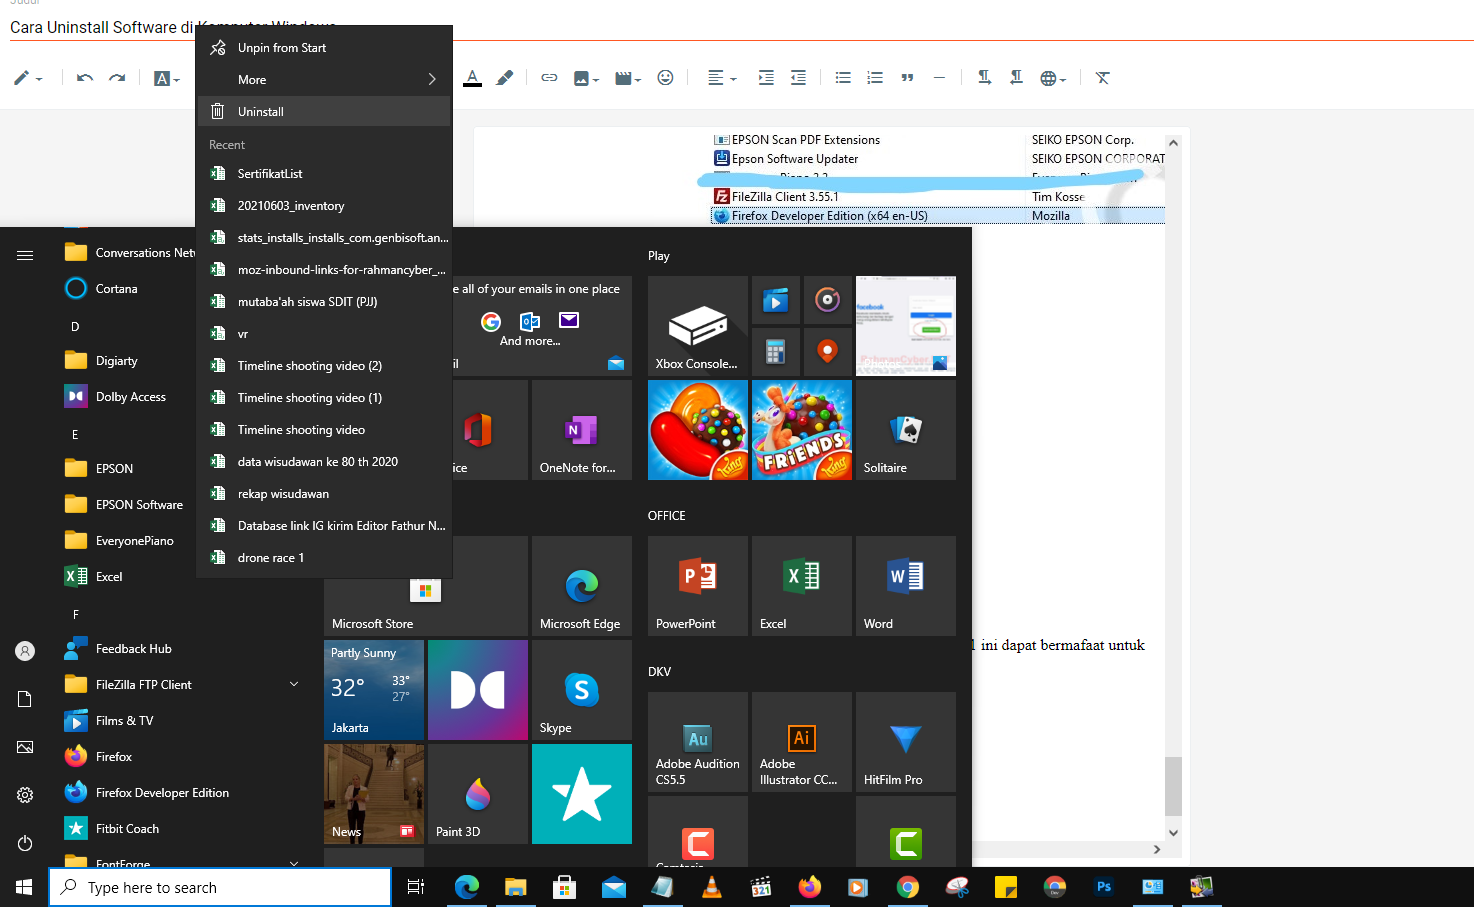This screenshot has width=1474, height=907.
Task: Launch the Skype tile
Action: click(x=582, y=690)
